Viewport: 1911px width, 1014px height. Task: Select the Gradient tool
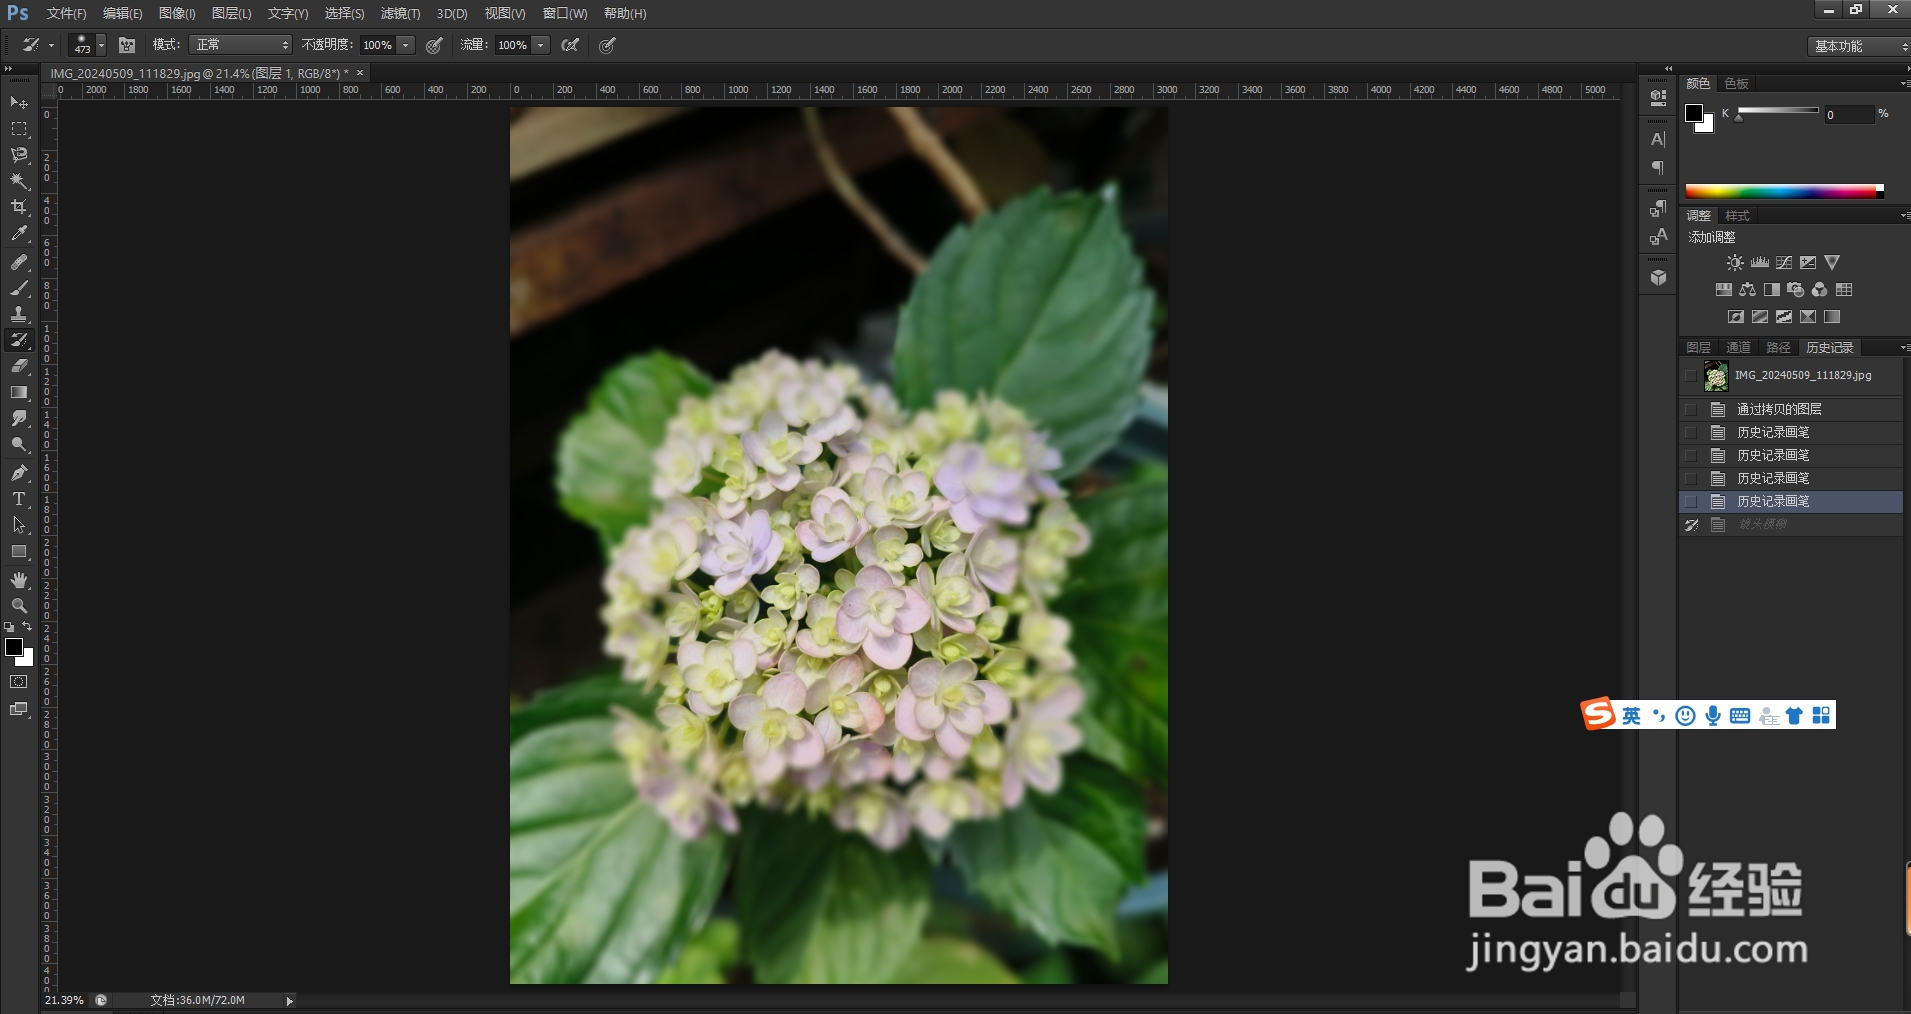point(19,392)
